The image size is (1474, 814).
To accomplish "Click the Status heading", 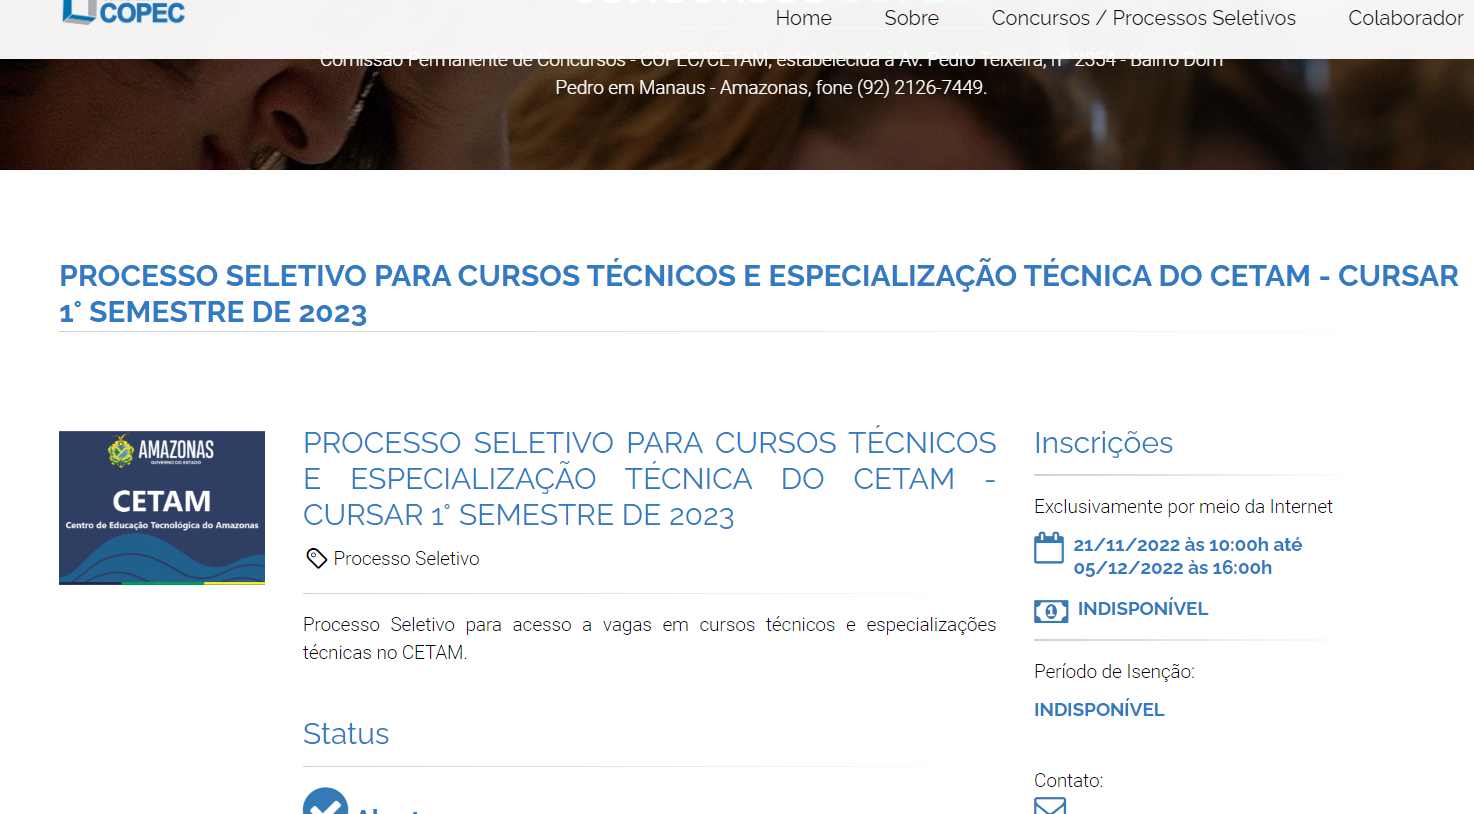I will [346, 734].
